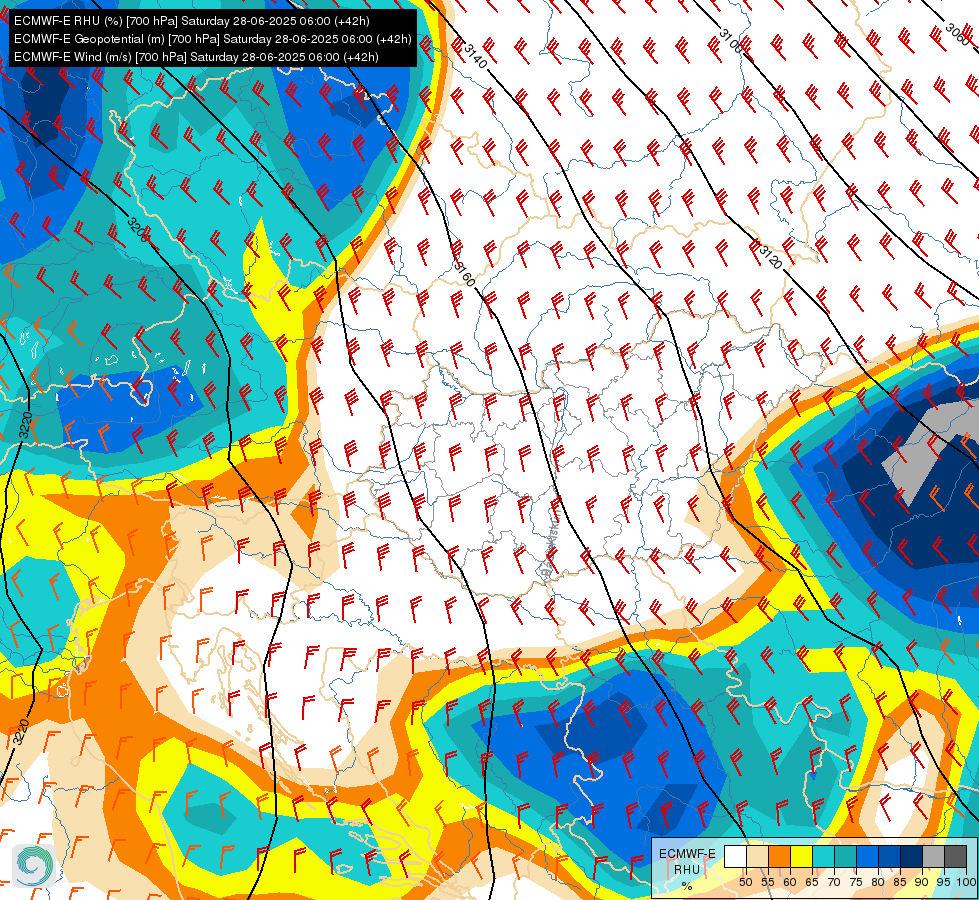The height and width of the screenshot is (900, 979).
Task: Click the teal 70-75% legend swatch
Action: click(x=845, y=856)
